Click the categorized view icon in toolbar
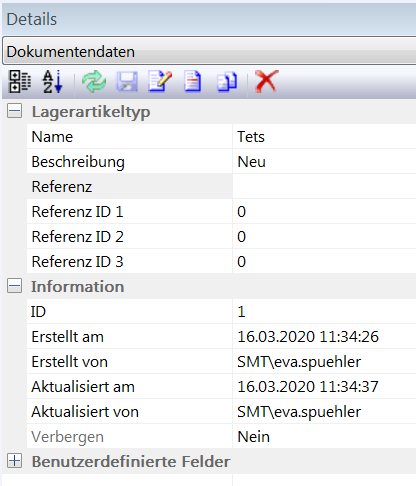The image size is (416, 486). (19, 82)
